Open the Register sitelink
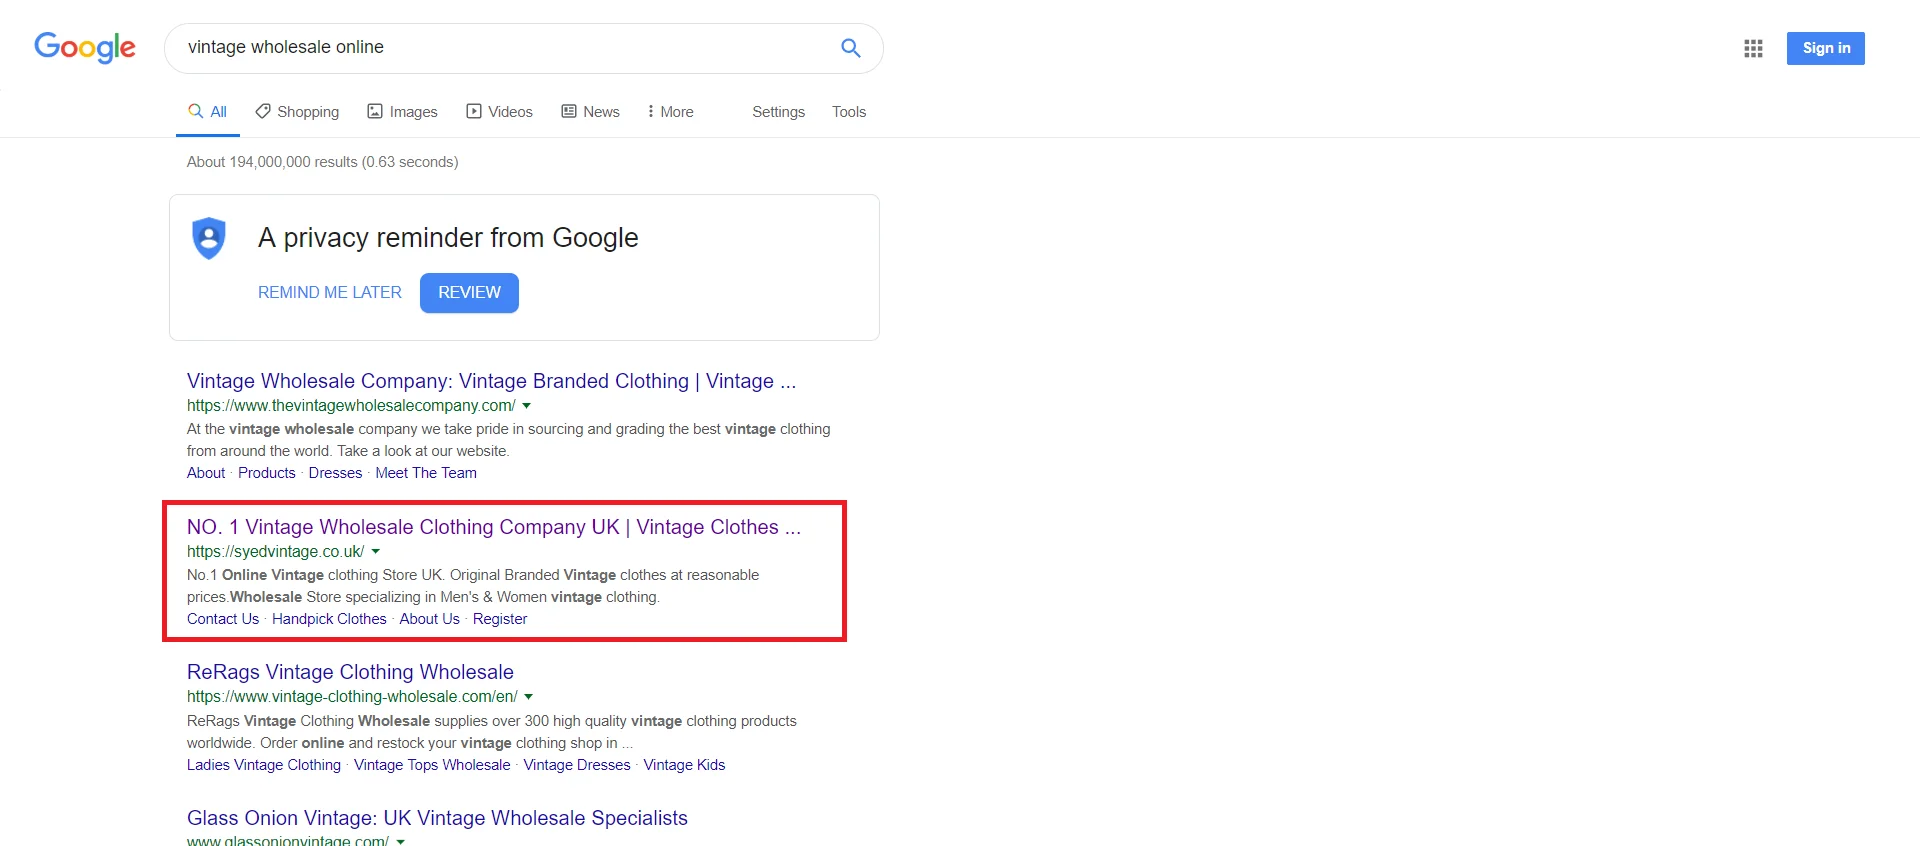Viewport: 1920px width, 846px height. (500, 619)
